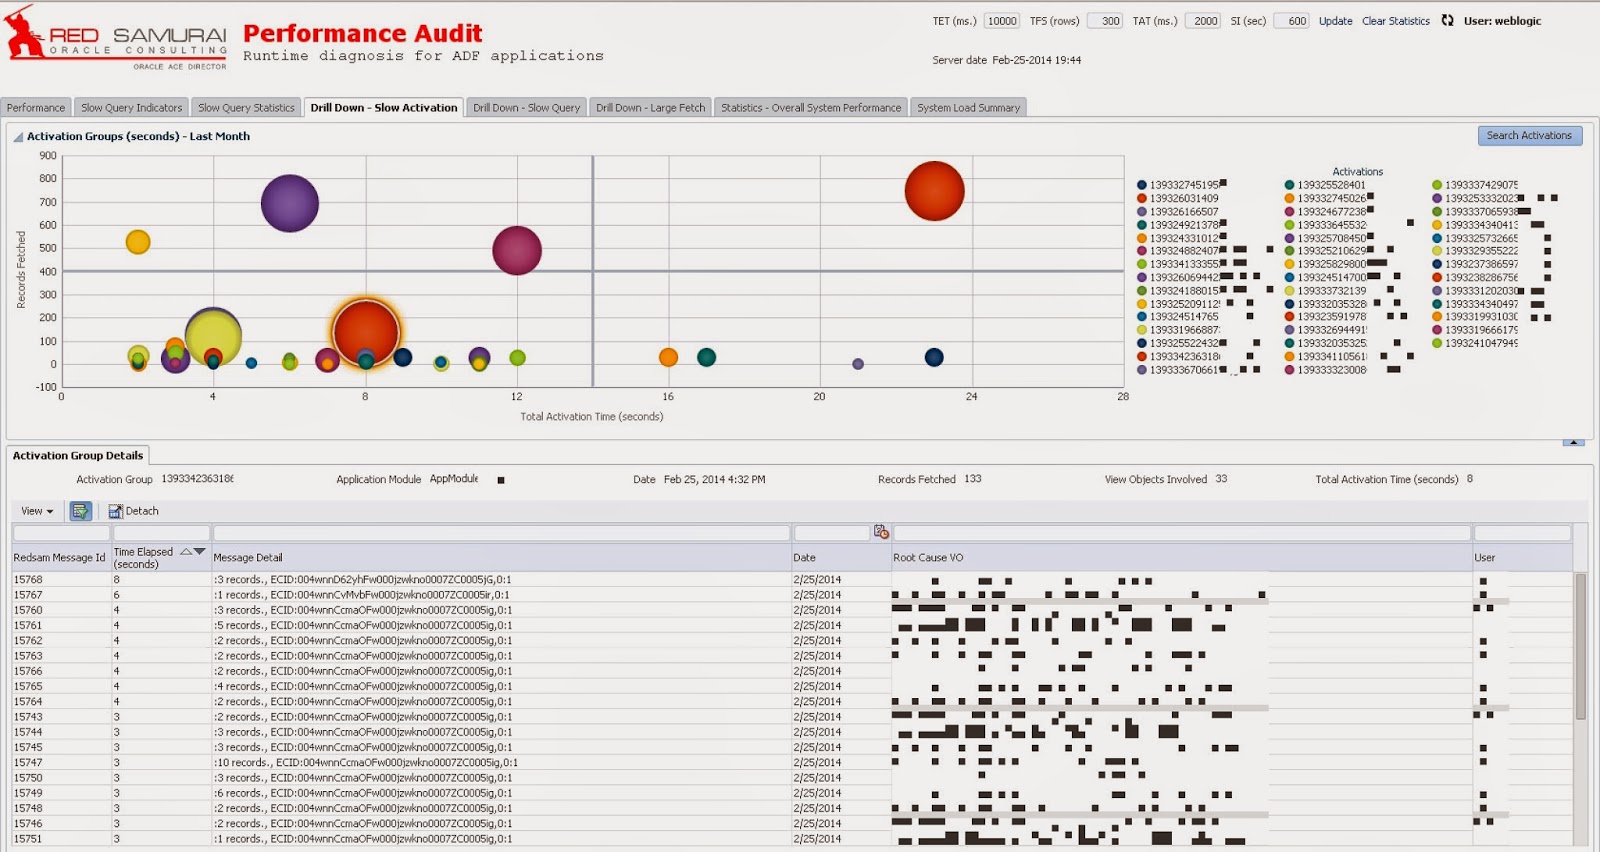Detach the activation details table
Viewport: 1600px width, 852px height.
click(x=134, y=511)
